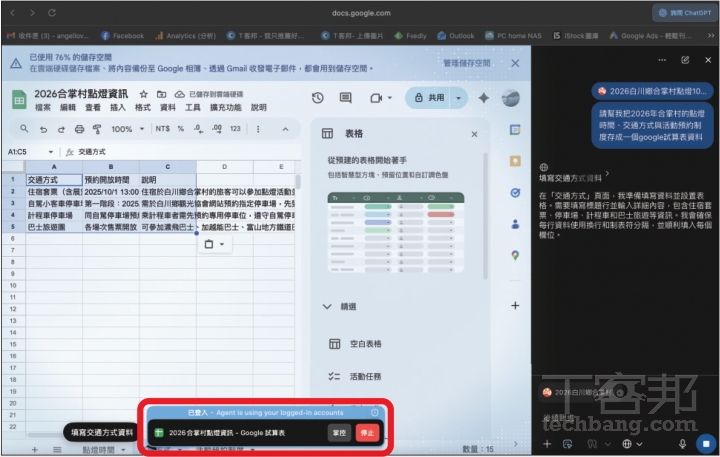
Task: Close the 表格 side panel
Action: (x=474, y=134)
